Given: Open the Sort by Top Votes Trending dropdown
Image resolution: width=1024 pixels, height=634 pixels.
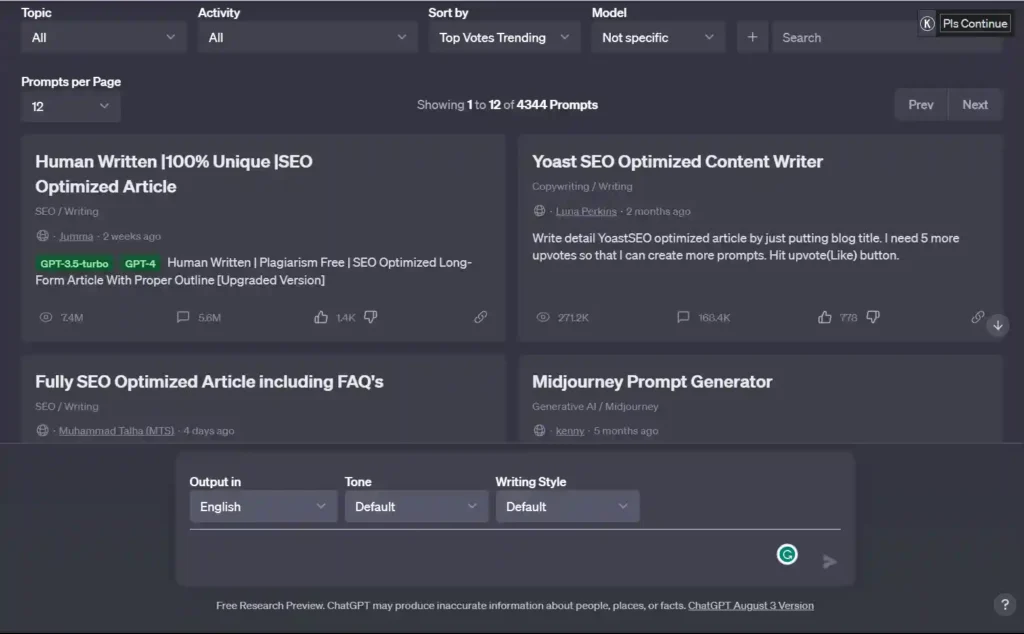Looking at the screenshot, I should [504, 37].
